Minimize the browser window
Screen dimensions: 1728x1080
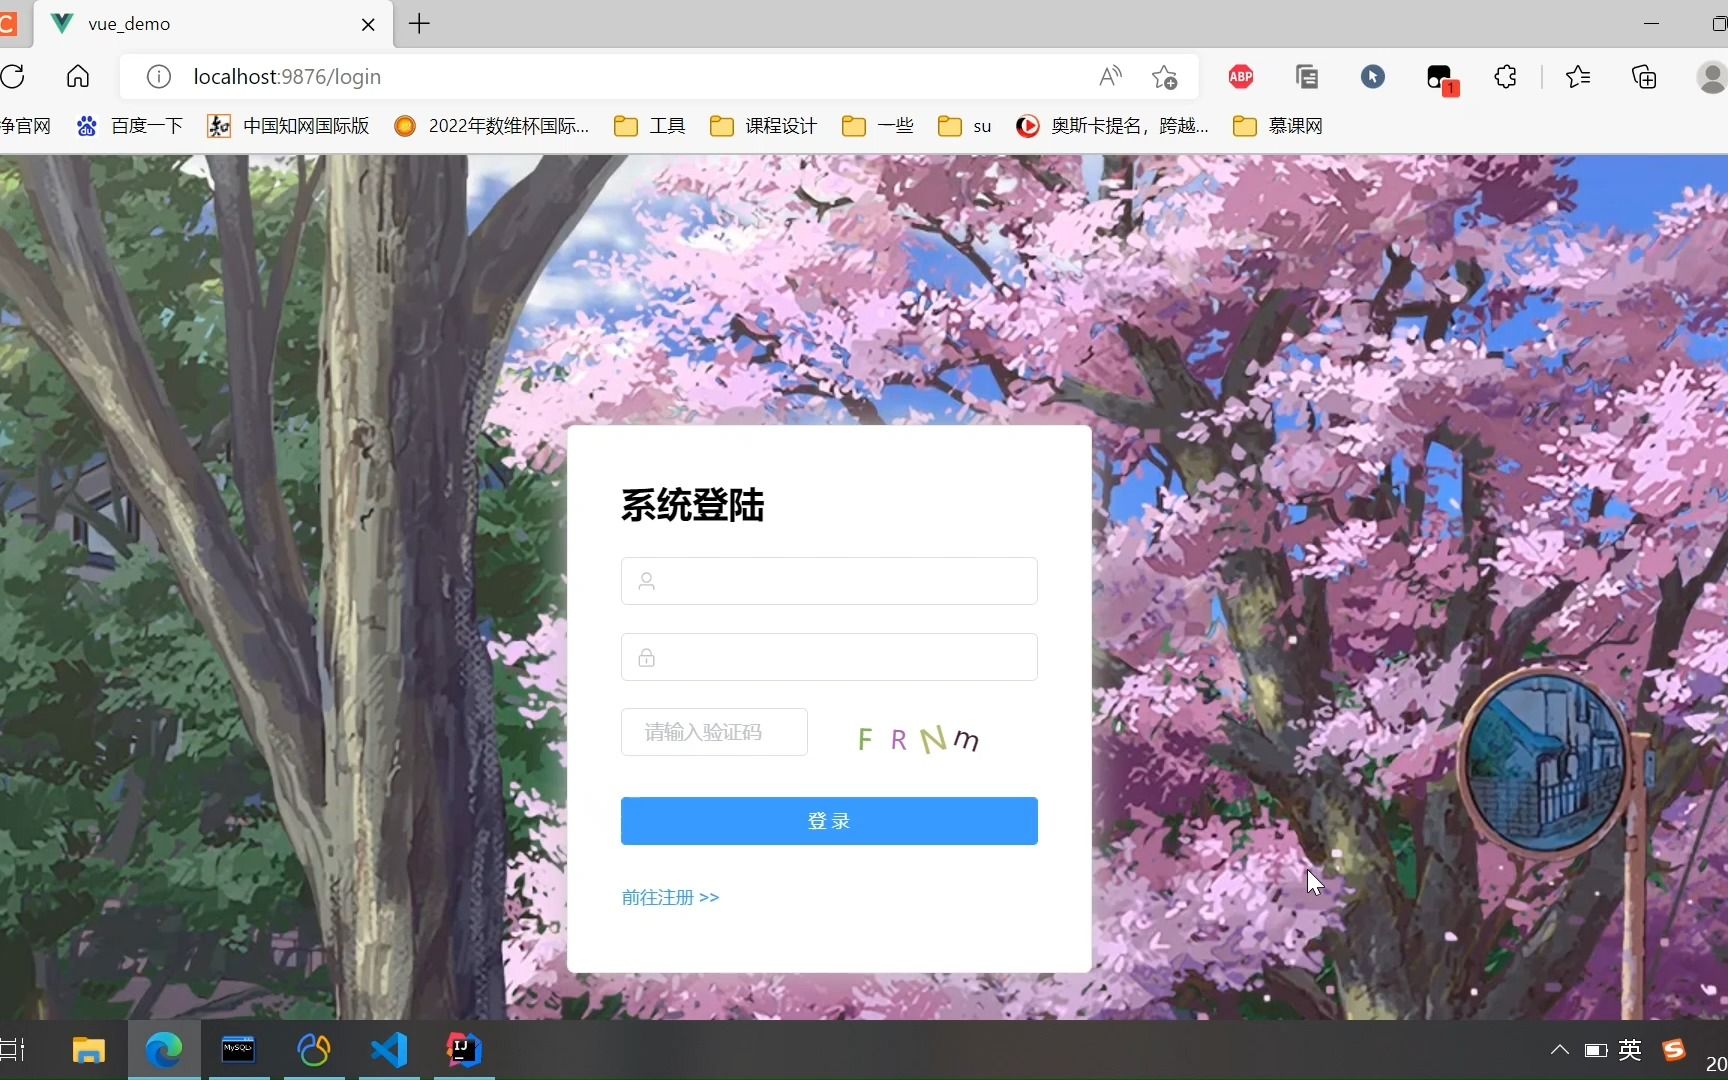click(1651, 23)
